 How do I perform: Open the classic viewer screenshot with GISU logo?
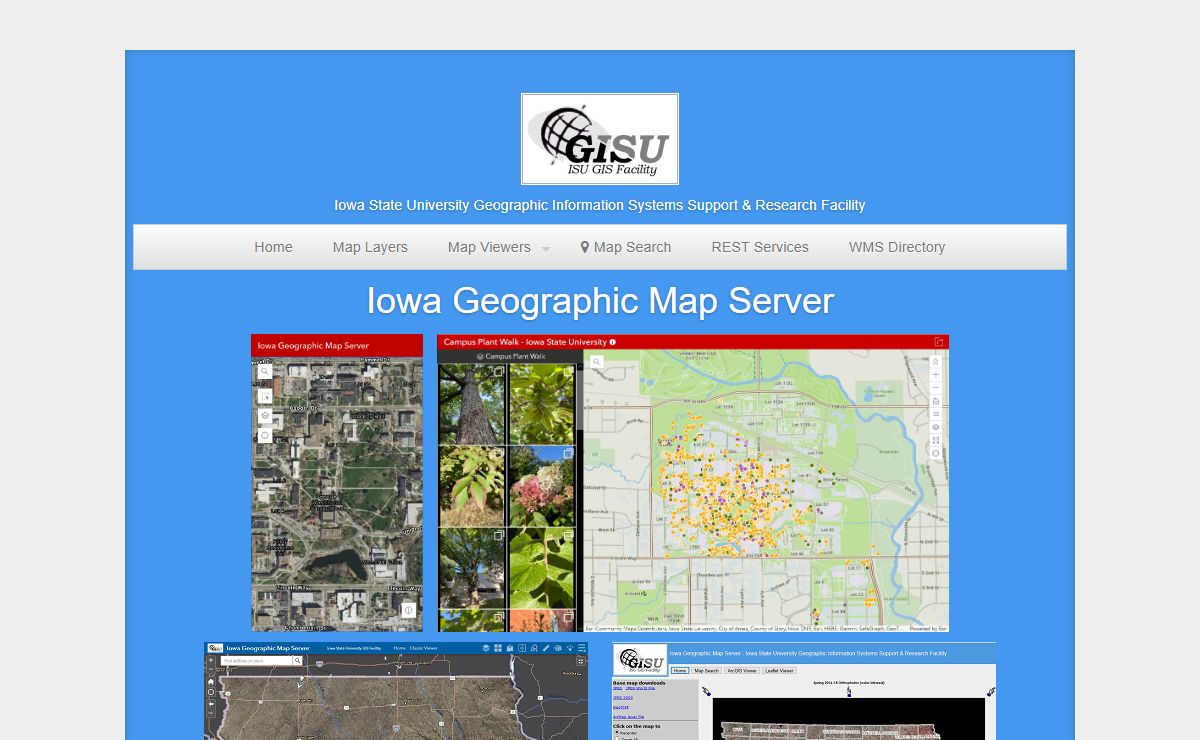[804, 692]
